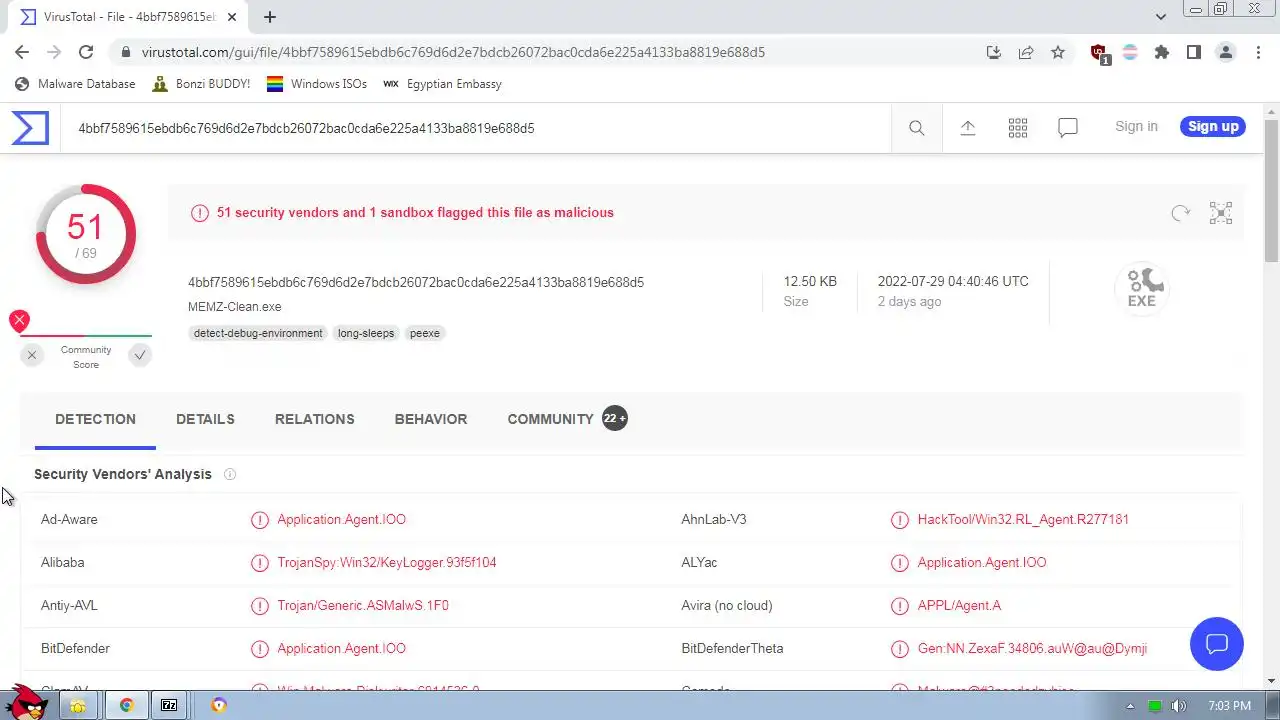This screenshot has height=720, width=1280.
Task: Open the notifications comment icon
Action: (x=1068, y=128)
